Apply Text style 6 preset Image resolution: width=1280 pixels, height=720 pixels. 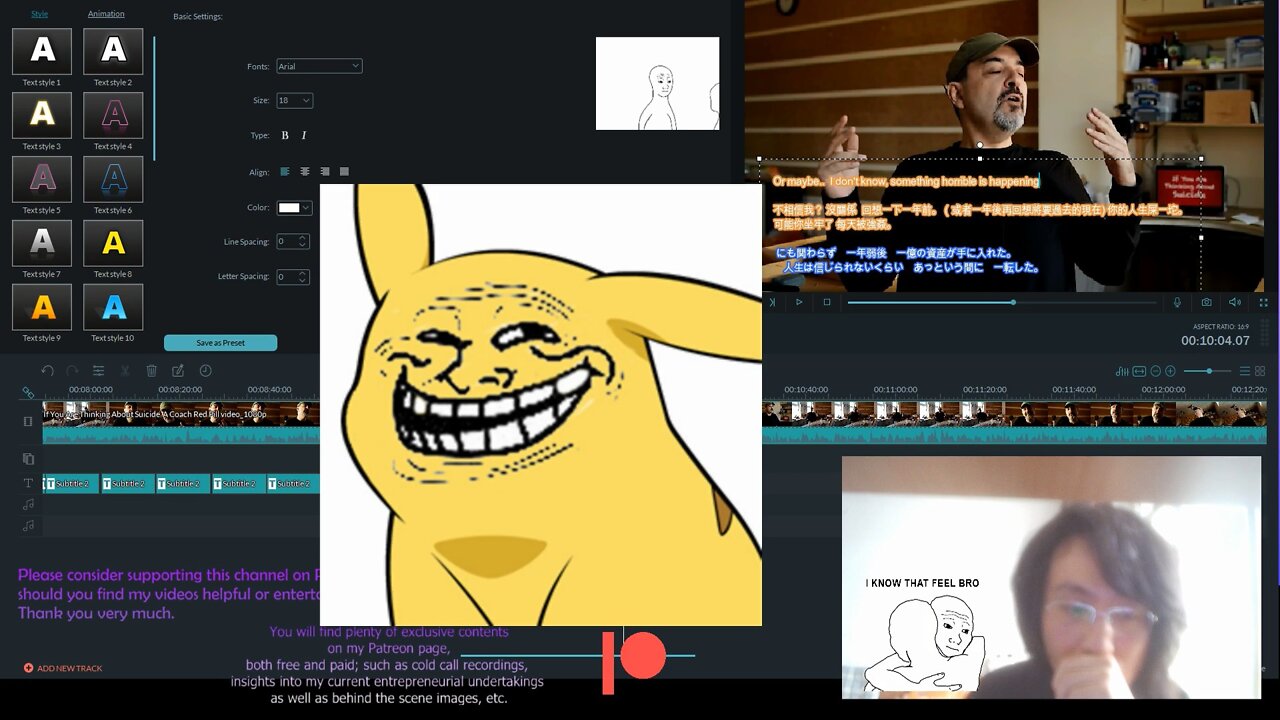tap(113, 179)
